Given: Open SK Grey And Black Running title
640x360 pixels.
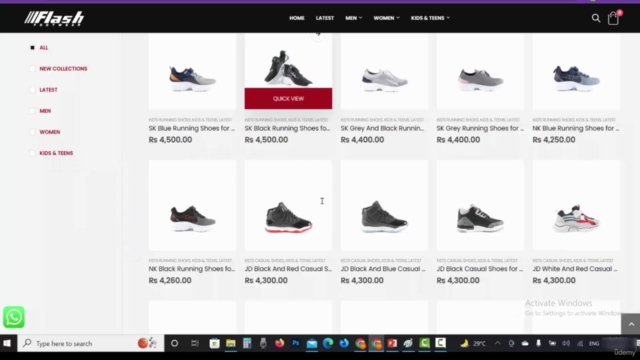Looking at the screenshot, I should click(x=382, y=128).
